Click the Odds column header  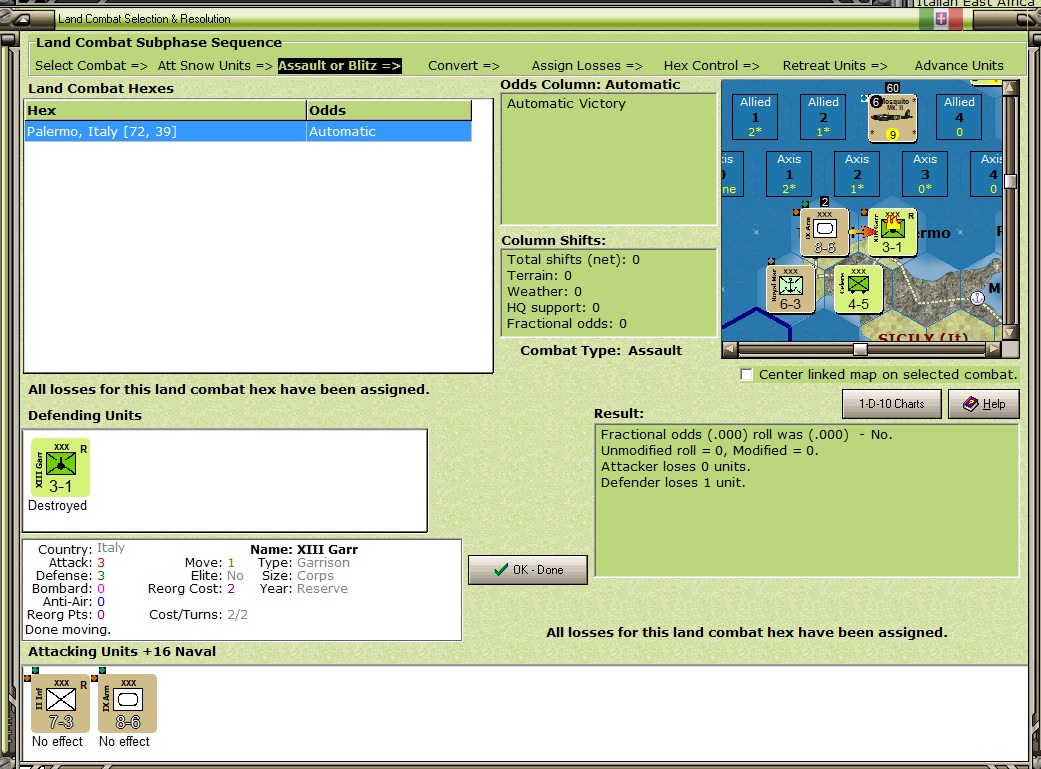tap(389, 110)
